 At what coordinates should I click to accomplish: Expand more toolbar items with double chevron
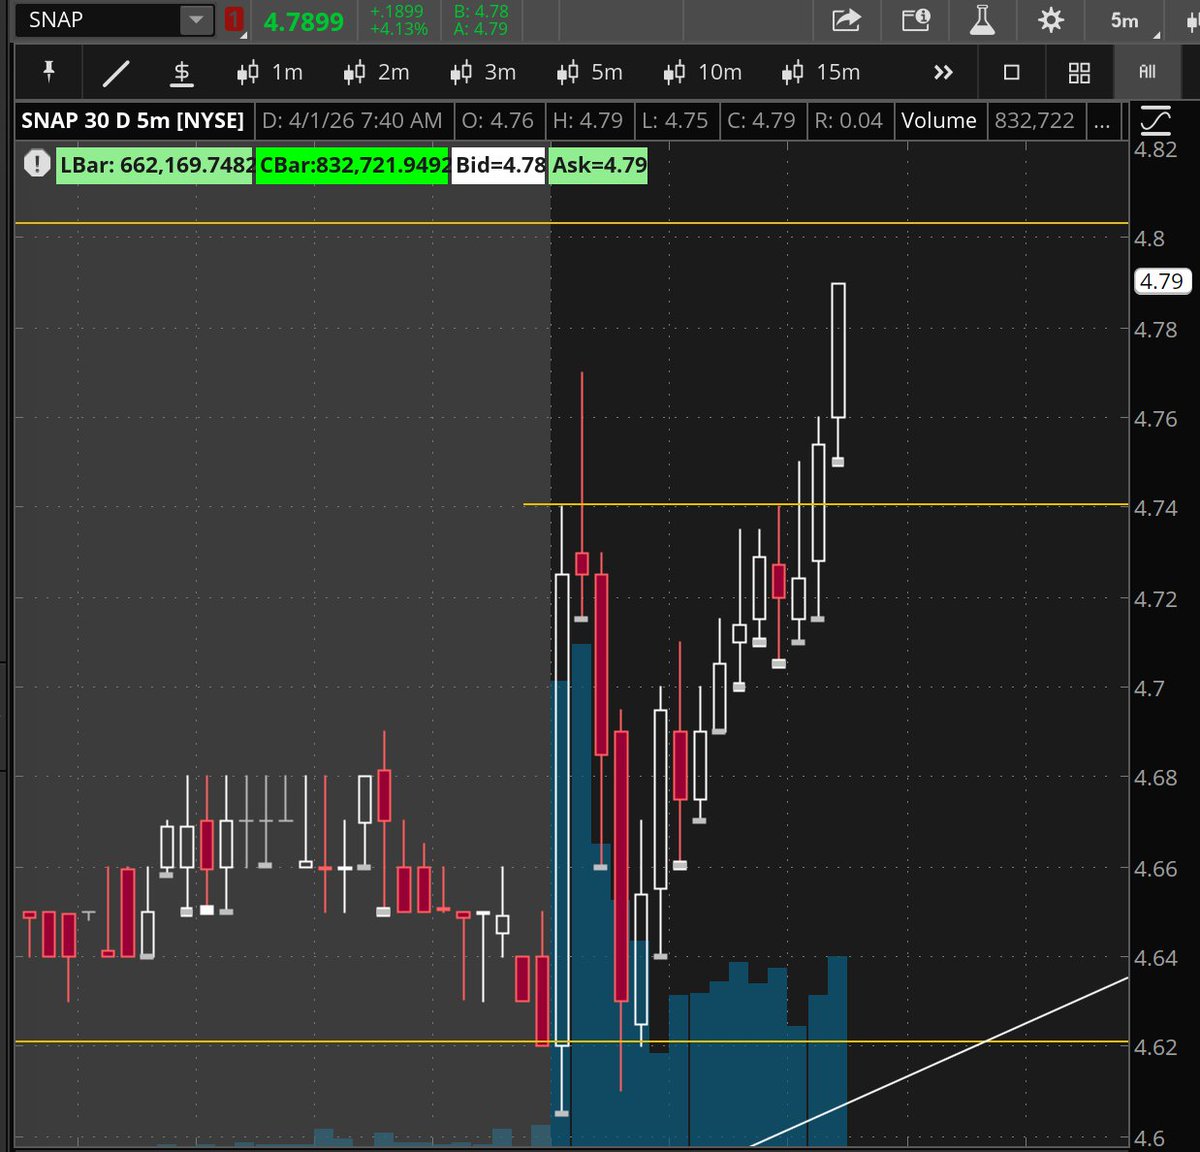[943, 72]
